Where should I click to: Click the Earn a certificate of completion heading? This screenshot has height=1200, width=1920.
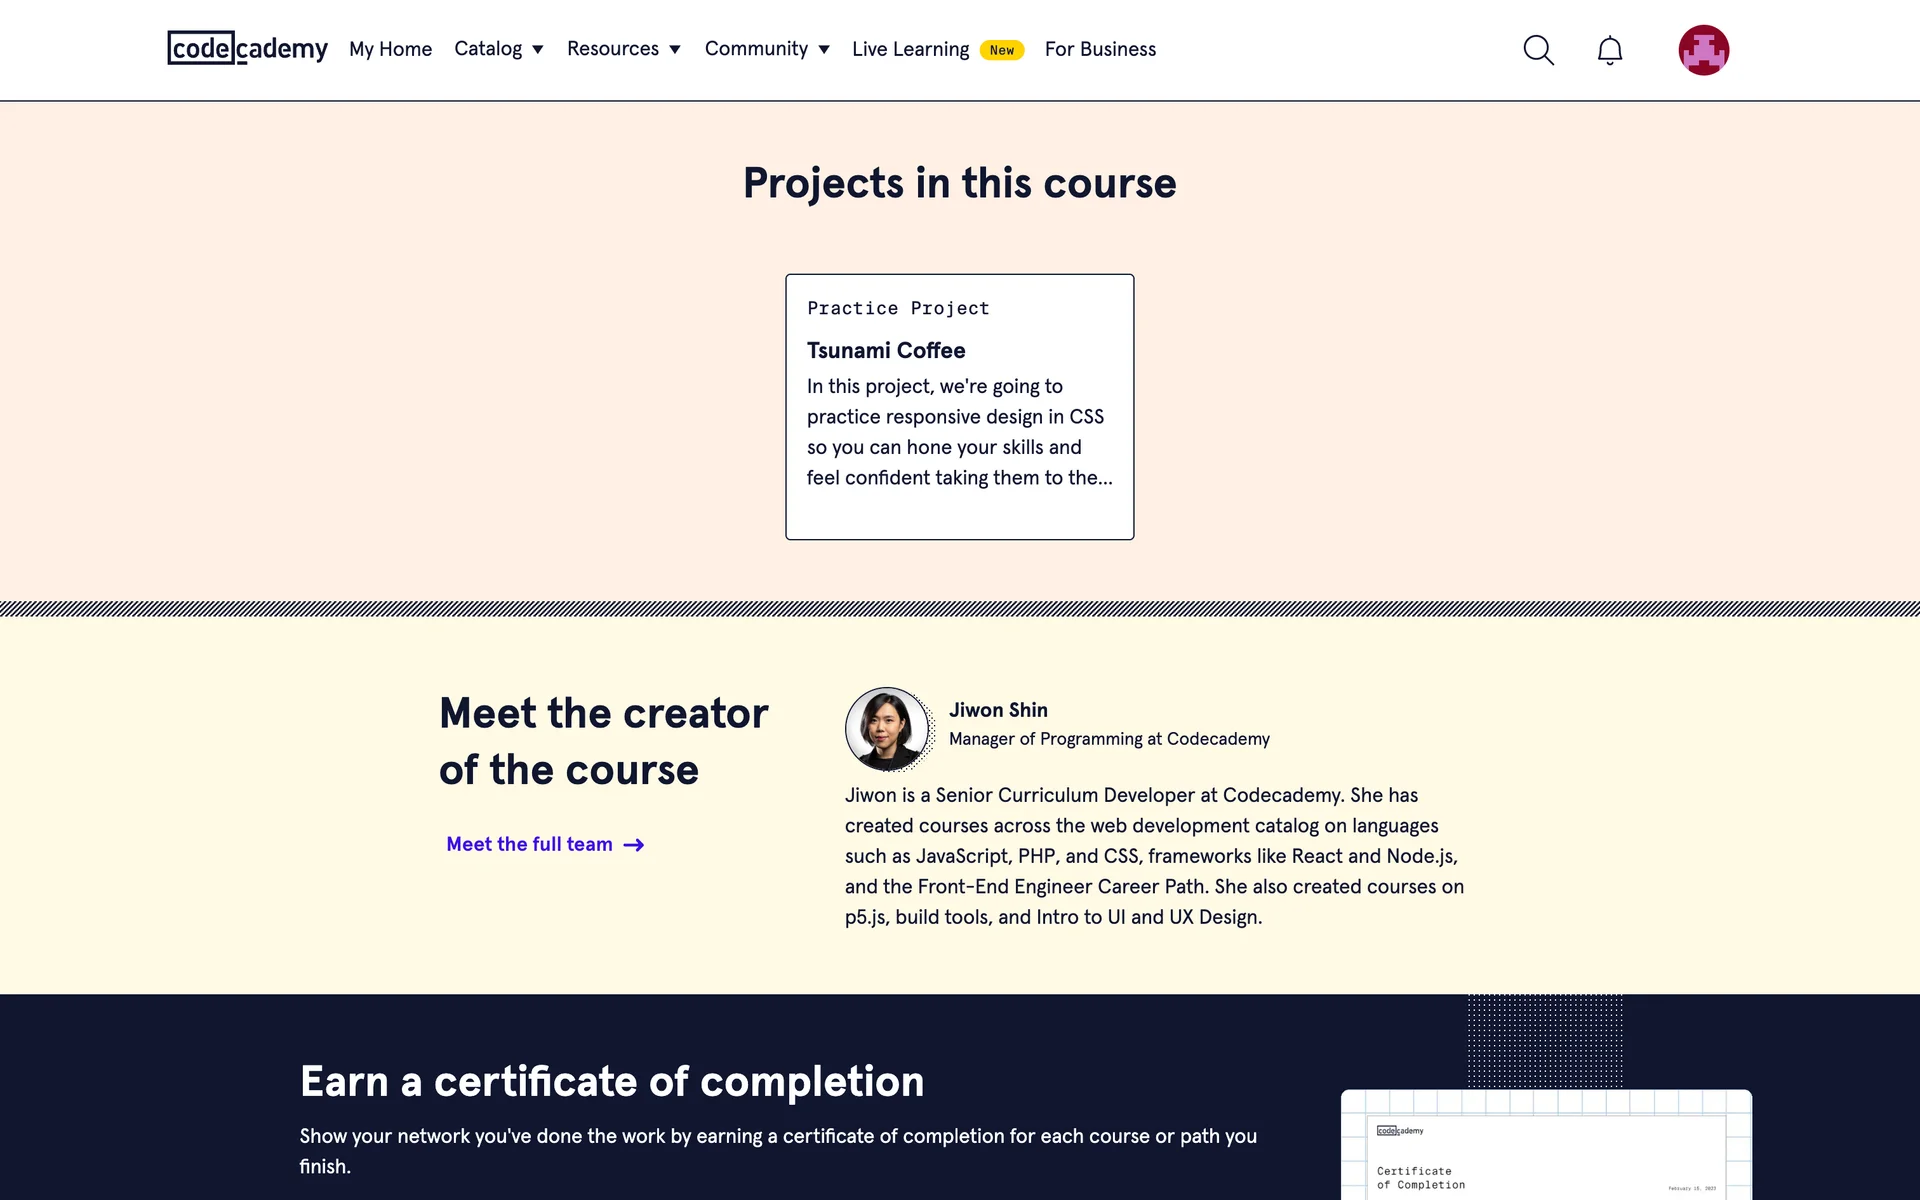tap(612, 1081)
